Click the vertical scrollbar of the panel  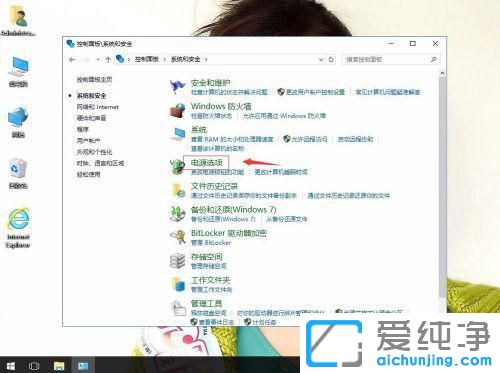[x=442, y=187]
